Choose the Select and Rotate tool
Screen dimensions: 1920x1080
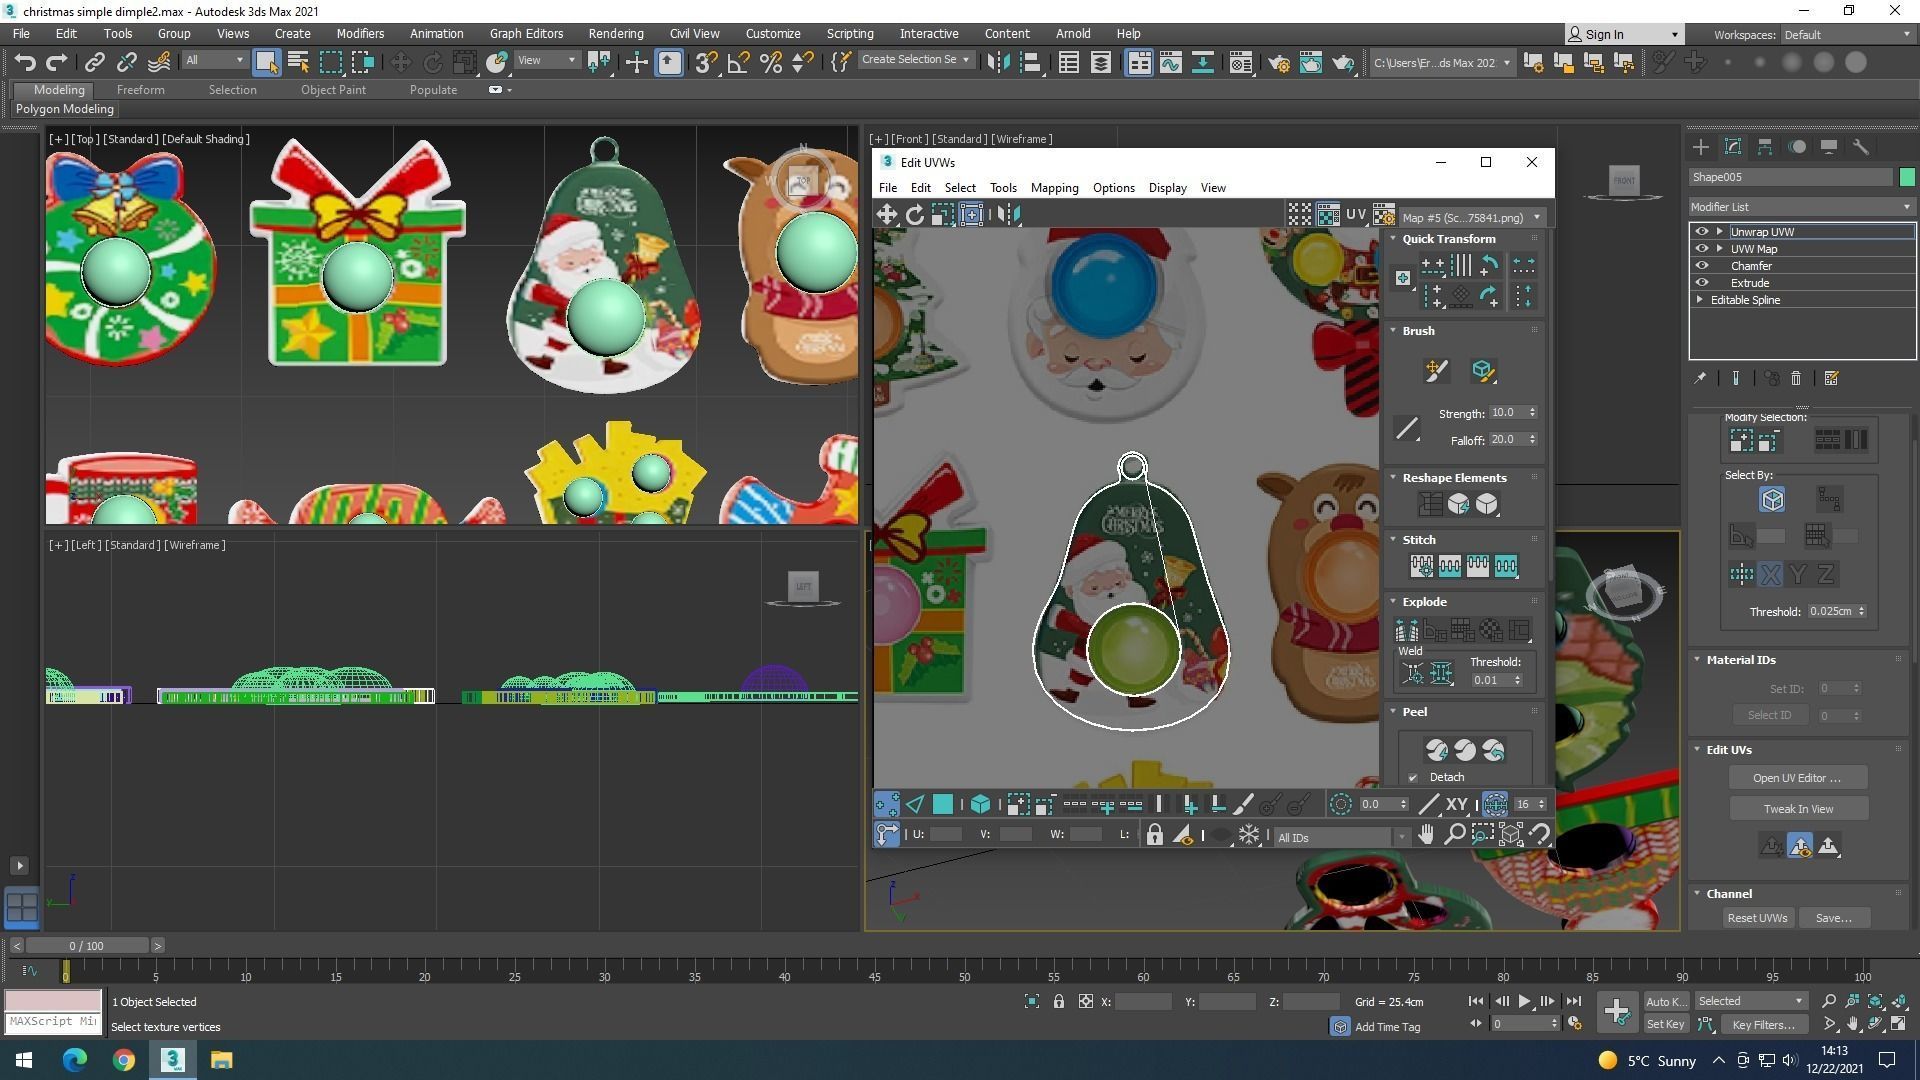click(x=433, y=62)
